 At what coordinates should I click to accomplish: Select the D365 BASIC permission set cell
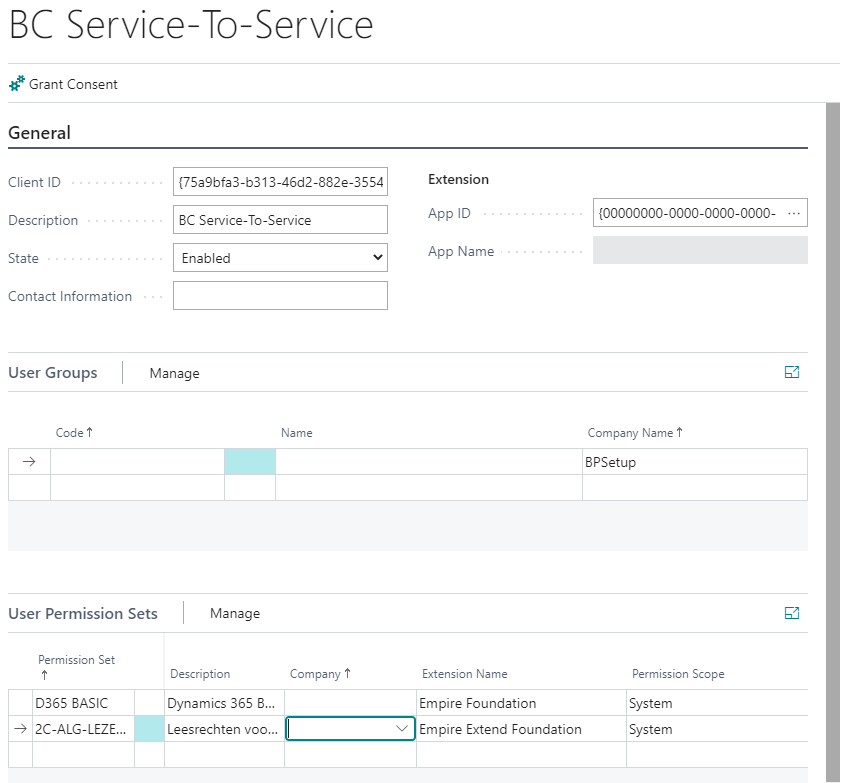click(83, 703)
